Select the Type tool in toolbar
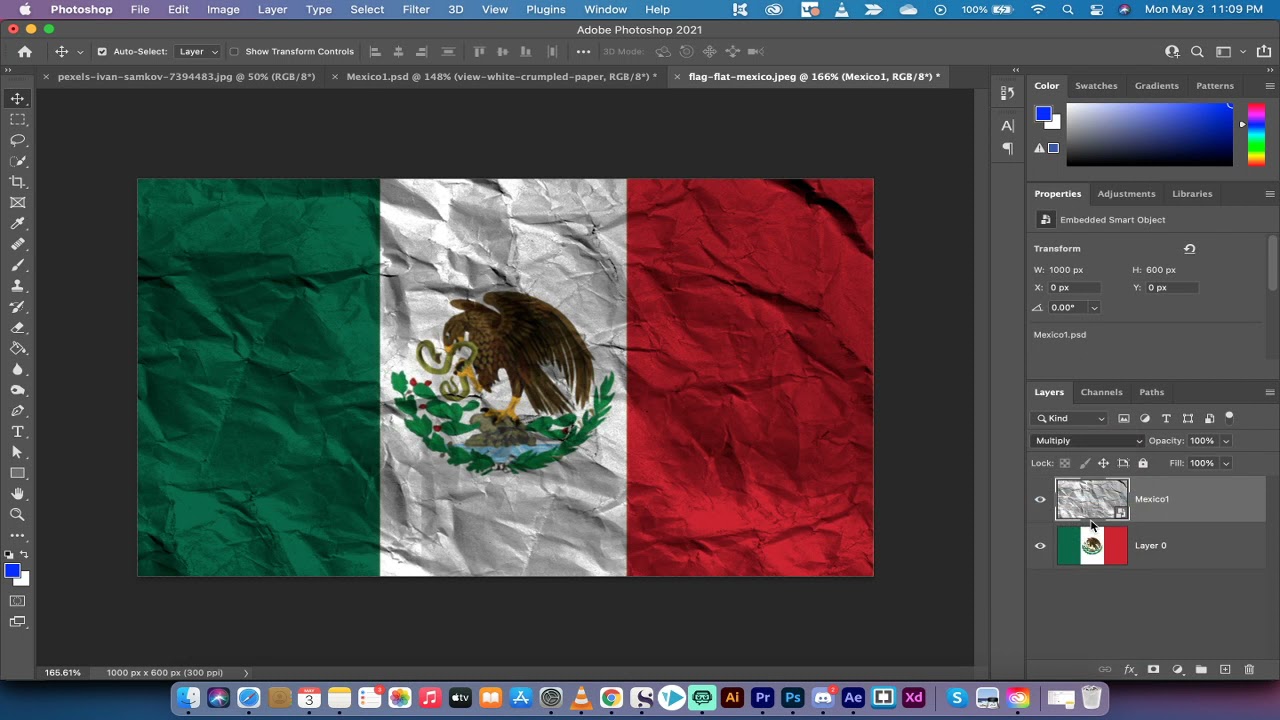This screenshot has height=720, width=1280. pyautogui.click(x=17, y=431)
